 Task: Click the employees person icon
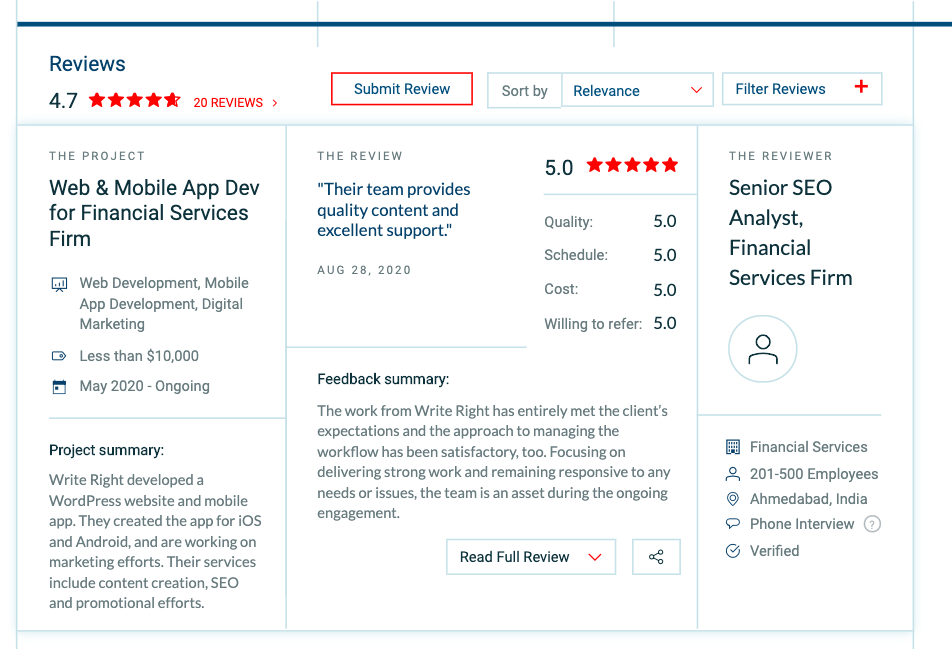tap(733, 474)
